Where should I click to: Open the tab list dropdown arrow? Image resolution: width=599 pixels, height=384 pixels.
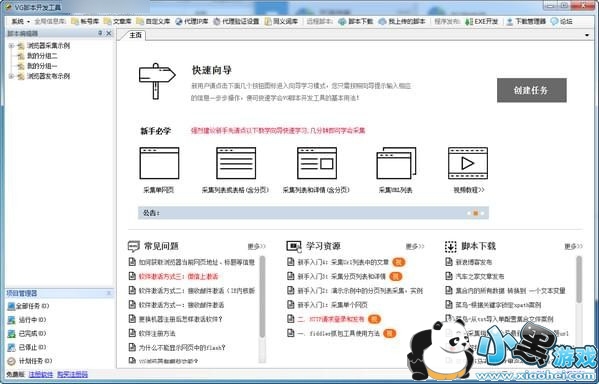pyautogui.click(x=587, y=35)
